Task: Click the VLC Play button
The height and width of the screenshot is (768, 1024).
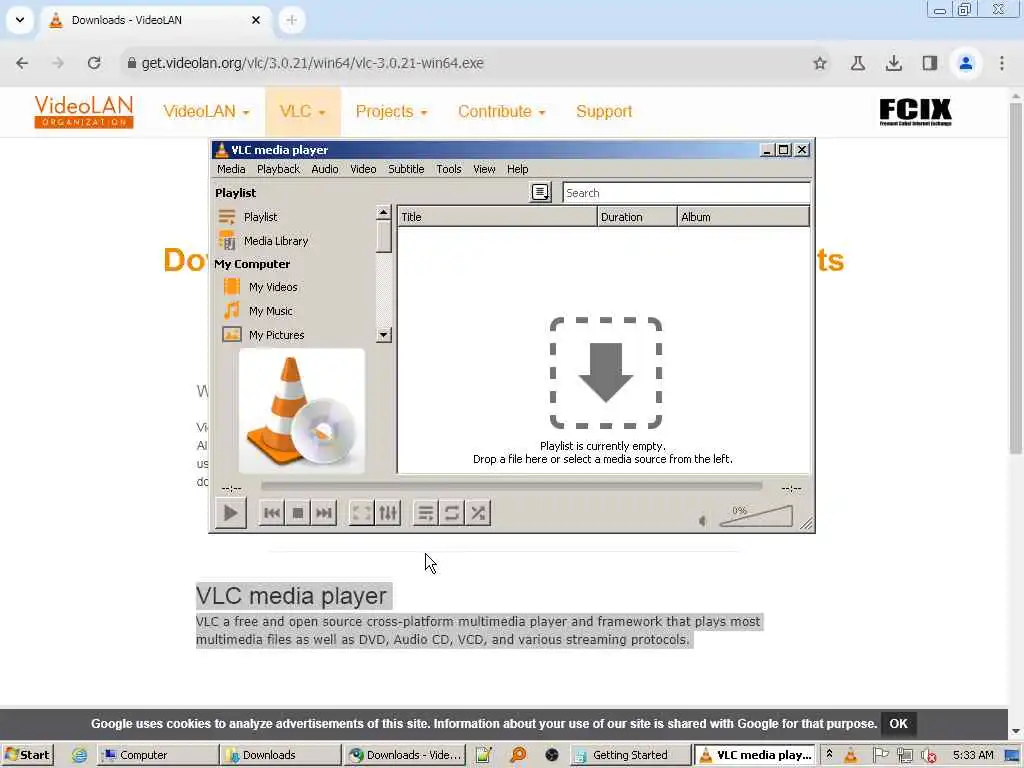Action: coord(231,513)
